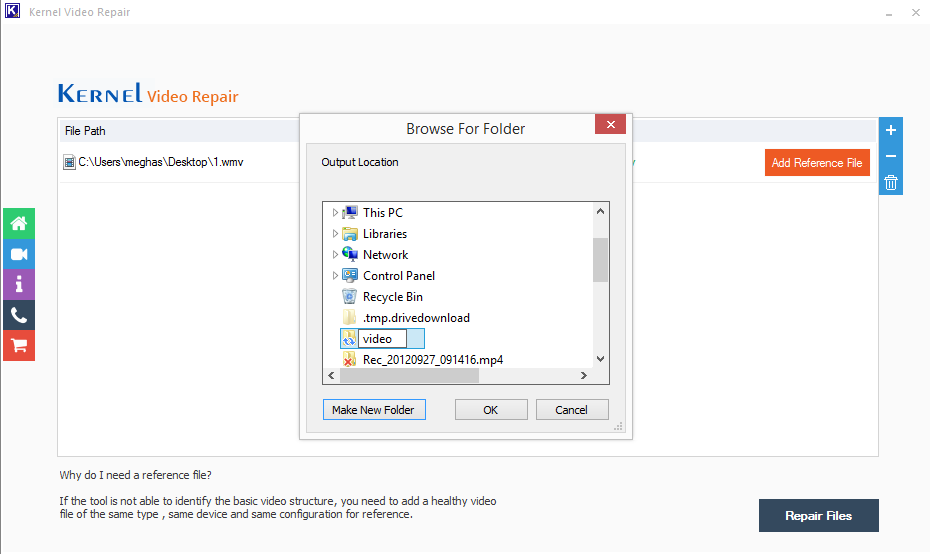932x554 pixels.
Task: Select the This PC computer icon
Action: (350, 212)
